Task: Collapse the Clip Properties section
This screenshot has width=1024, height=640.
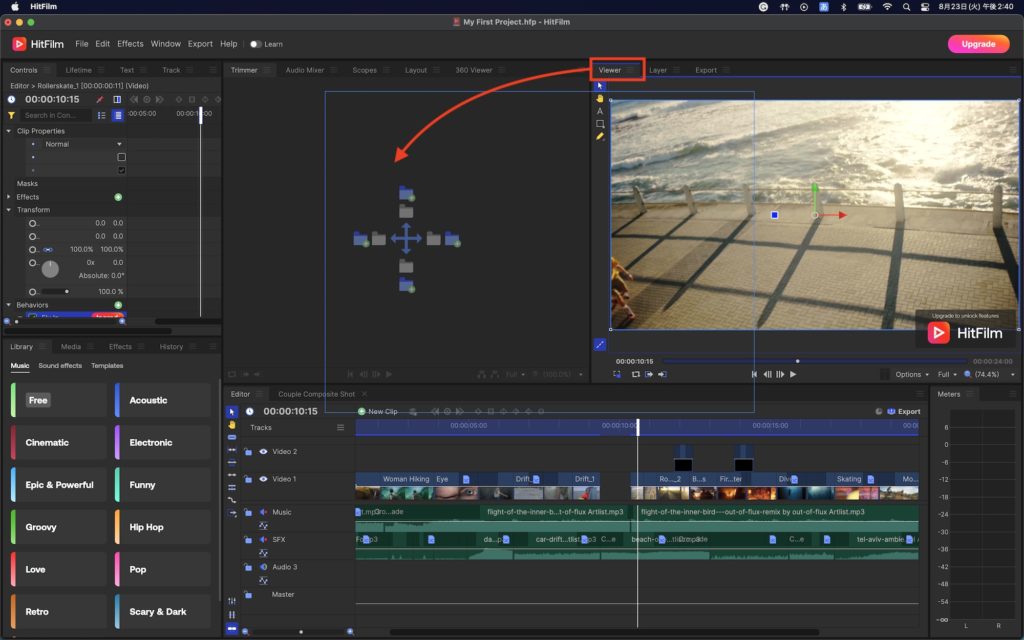Action: (x=9, y=131)
